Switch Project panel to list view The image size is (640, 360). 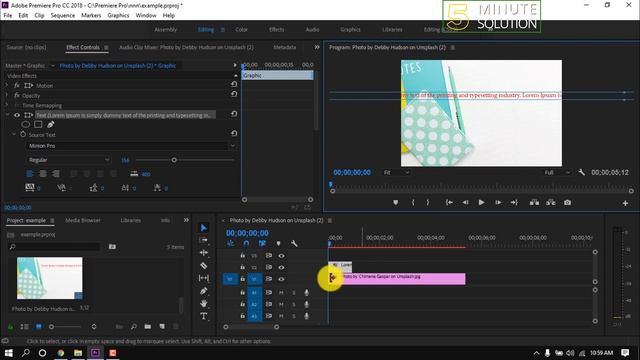[24, 327]
